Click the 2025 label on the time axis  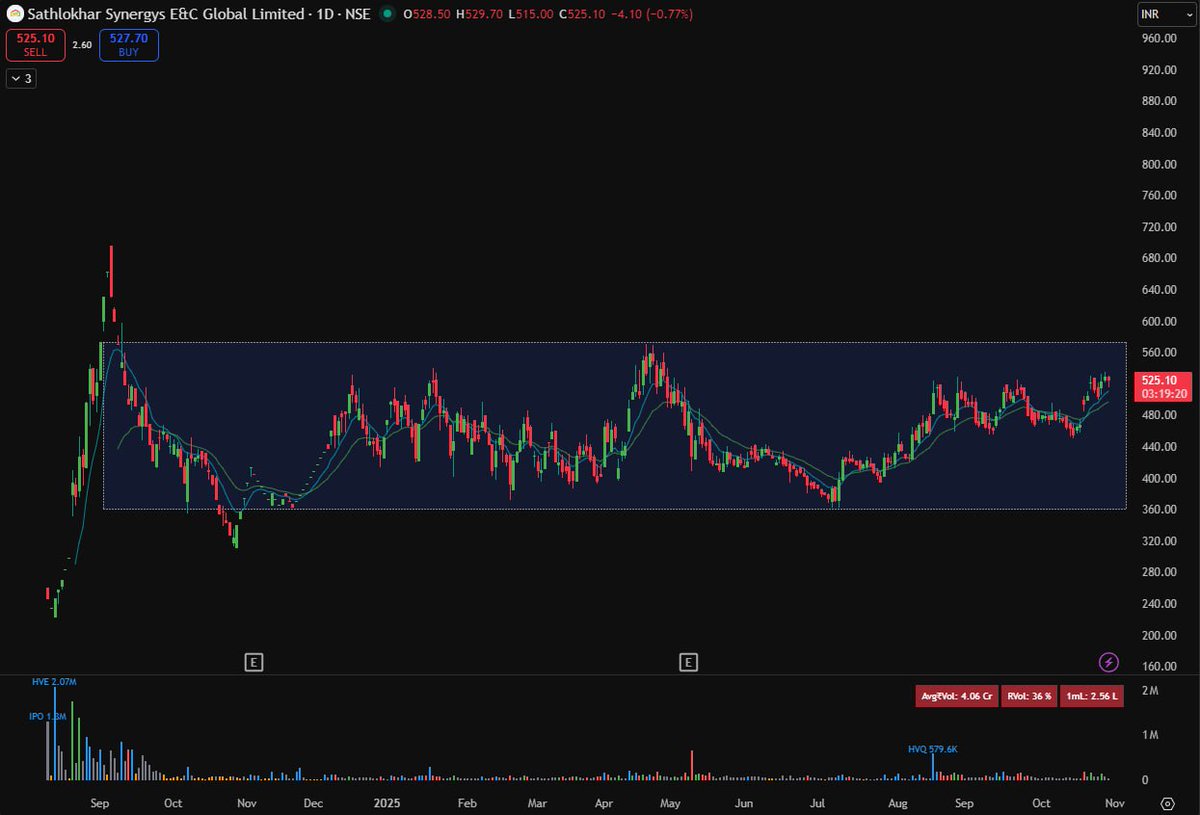click(386, 803)
